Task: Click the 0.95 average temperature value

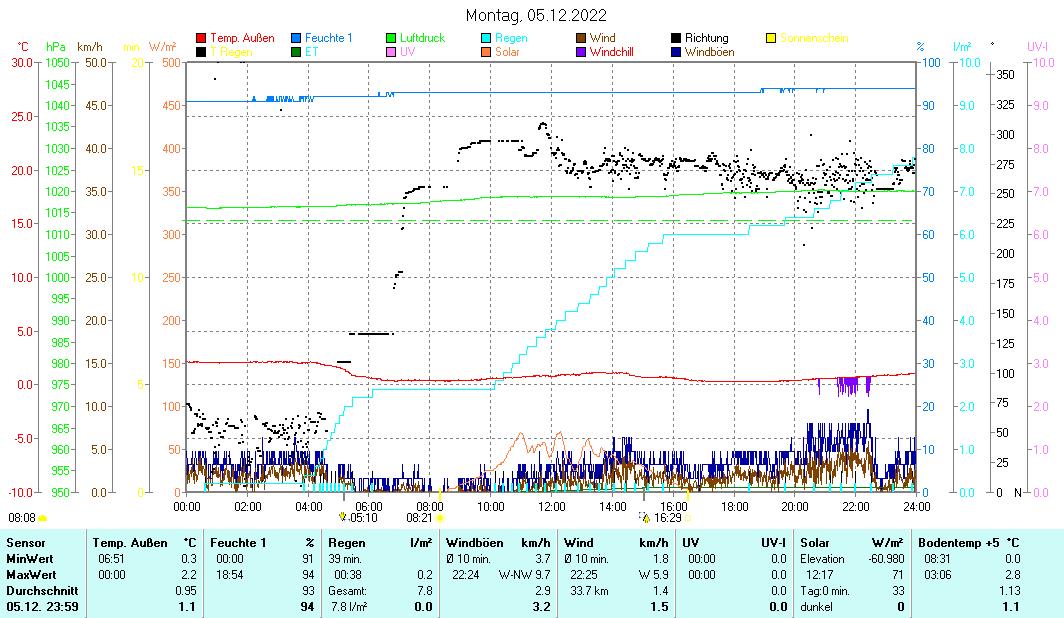Action: pos(186,591)
